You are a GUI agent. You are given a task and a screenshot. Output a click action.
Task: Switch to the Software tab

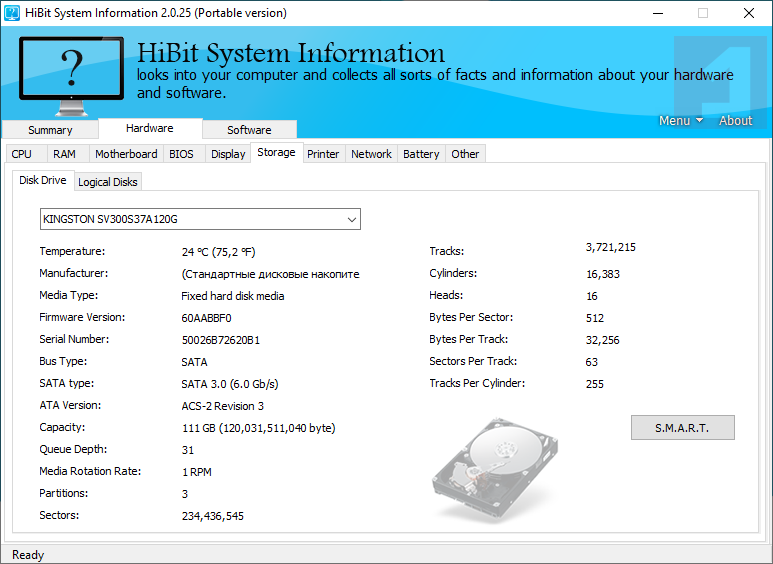coord(249,130)
